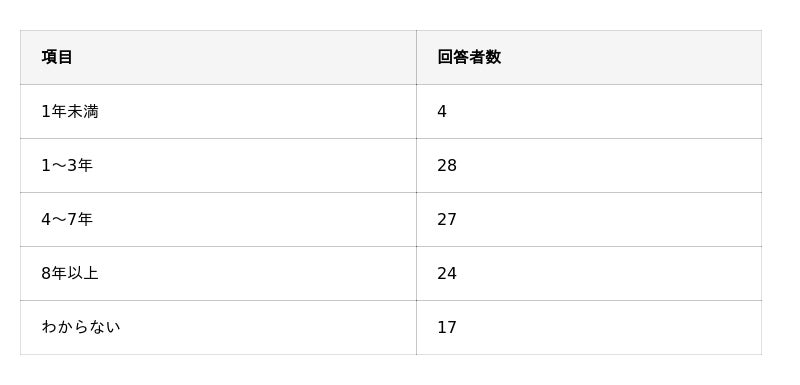
Task: Click empty space in the 1〜3年 item cell
Action: click(x=255, y=165)
